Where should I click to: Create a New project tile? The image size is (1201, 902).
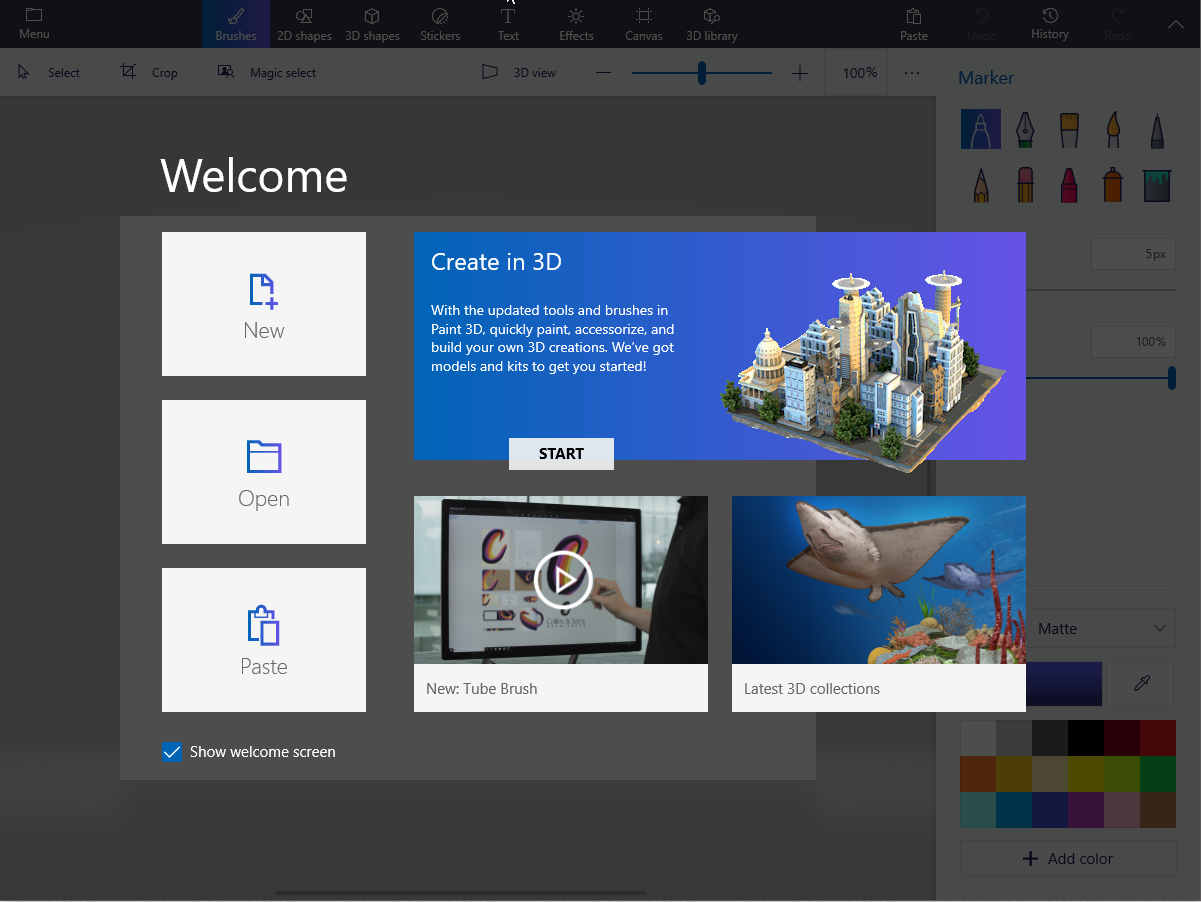tap(264, 304)
